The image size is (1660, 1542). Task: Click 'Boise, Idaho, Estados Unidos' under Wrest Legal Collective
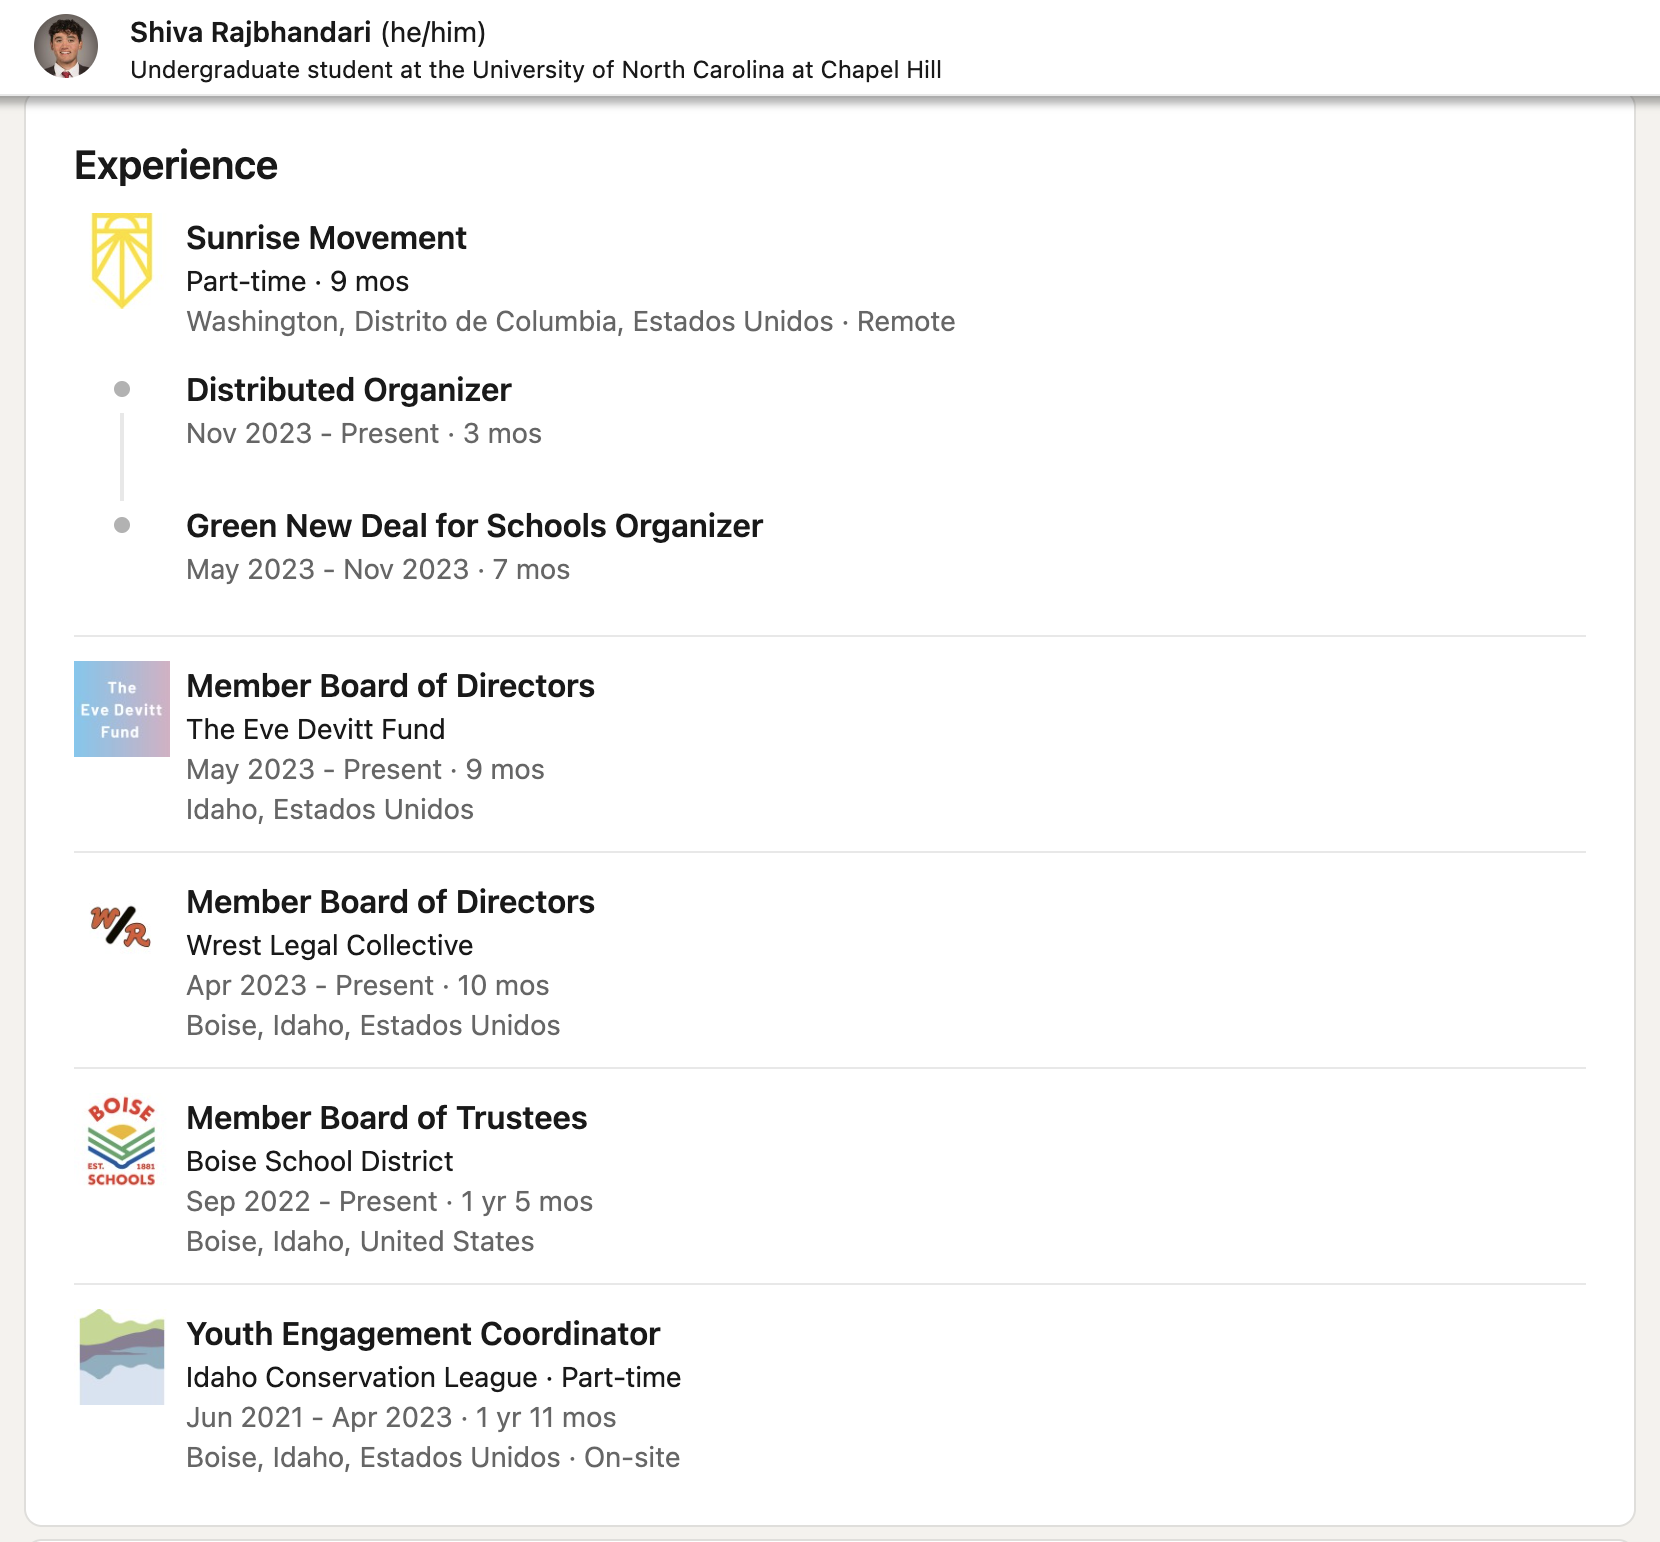373,1025
